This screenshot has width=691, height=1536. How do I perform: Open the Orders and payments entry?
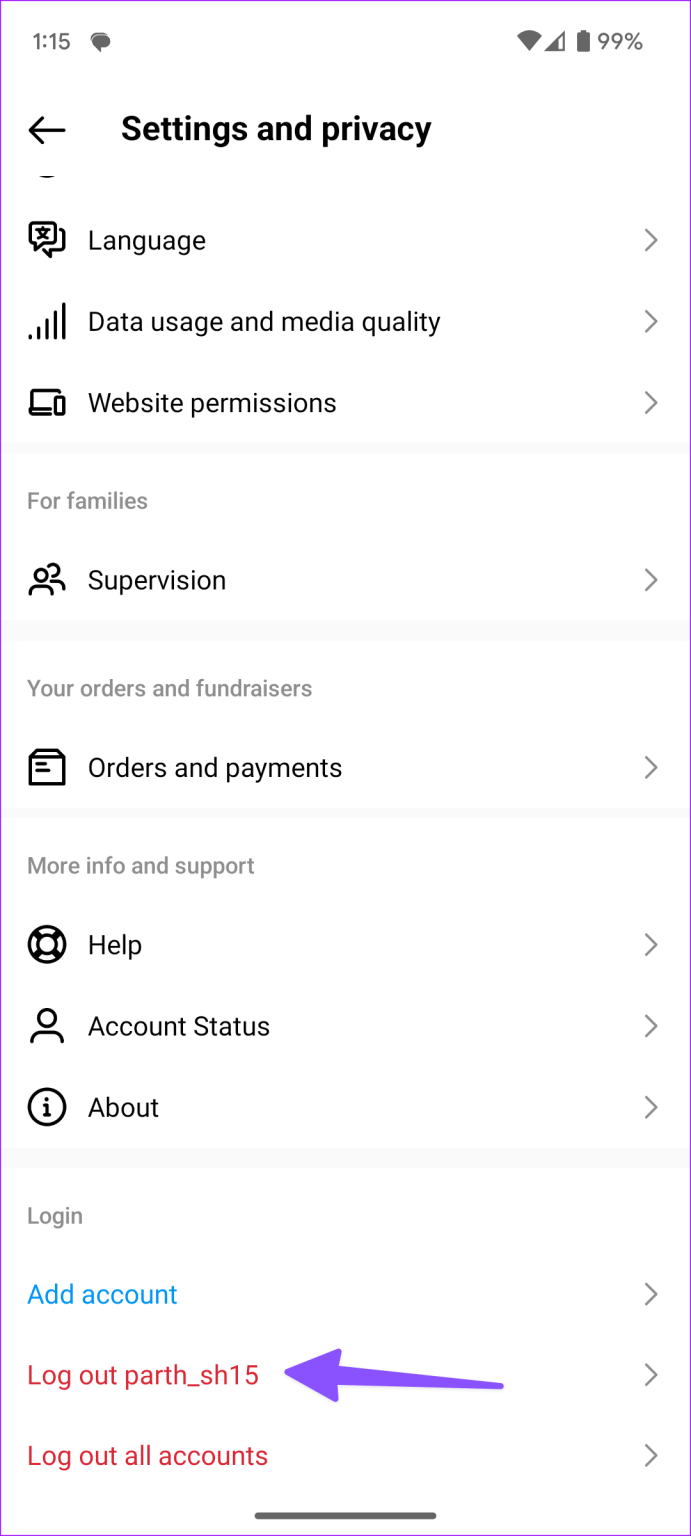(x=215, y=768)
